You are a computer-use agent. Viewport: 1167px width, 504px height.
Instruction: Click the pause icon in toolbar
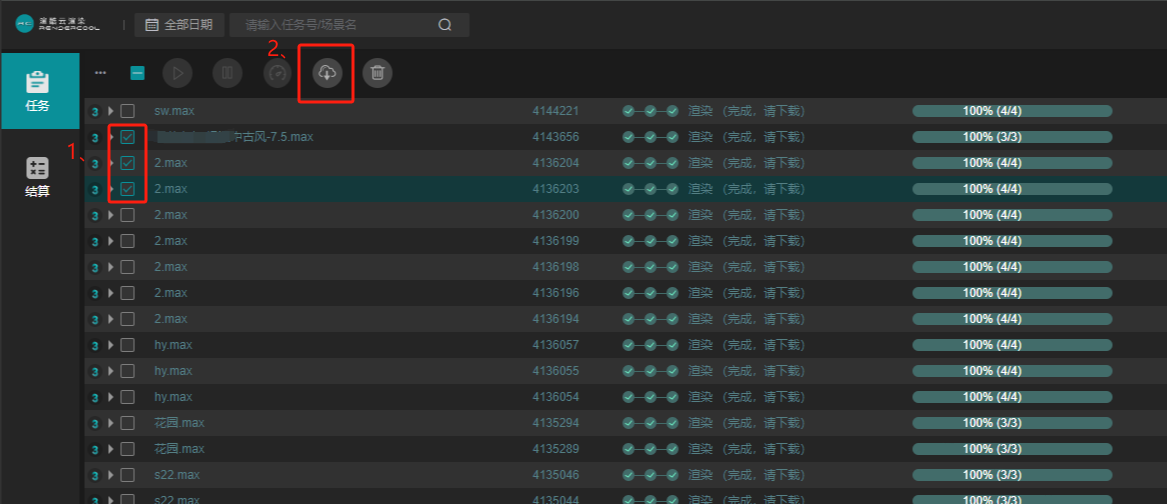tap(227, 73)
